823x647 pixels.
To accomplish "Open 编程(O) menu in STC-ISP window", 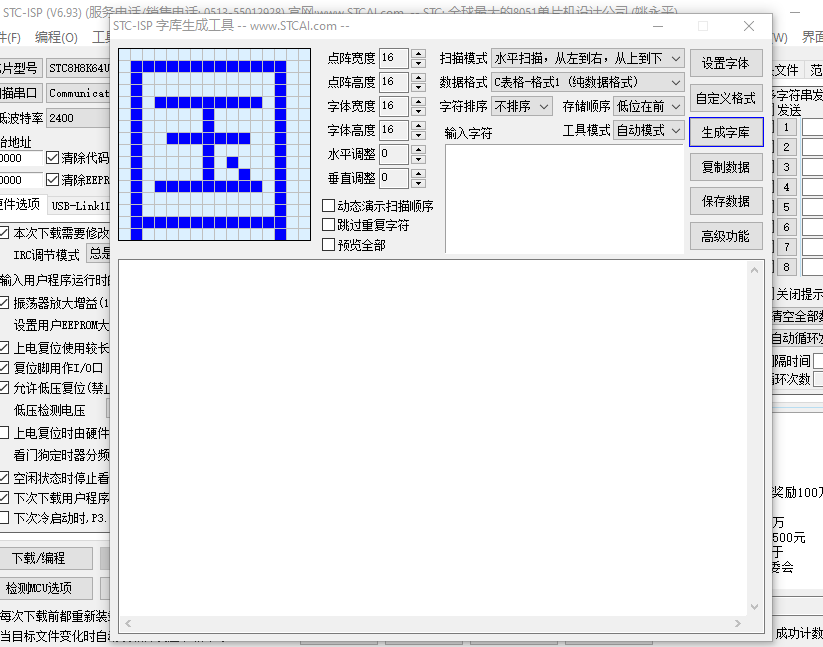I will (x=56, y=37).
